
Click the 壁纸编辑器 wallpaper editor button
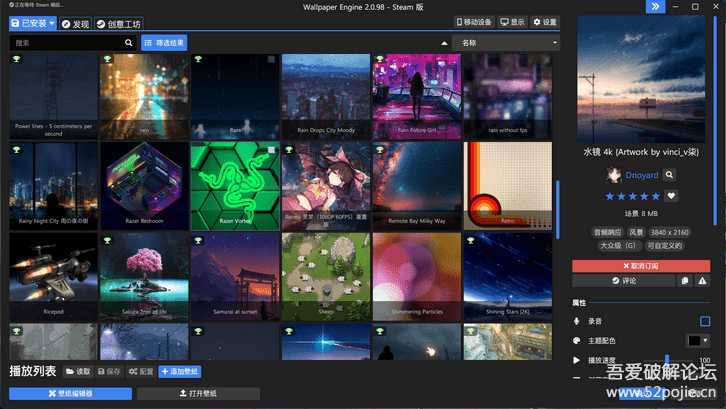pyautogui.click(x=70, y=394)
